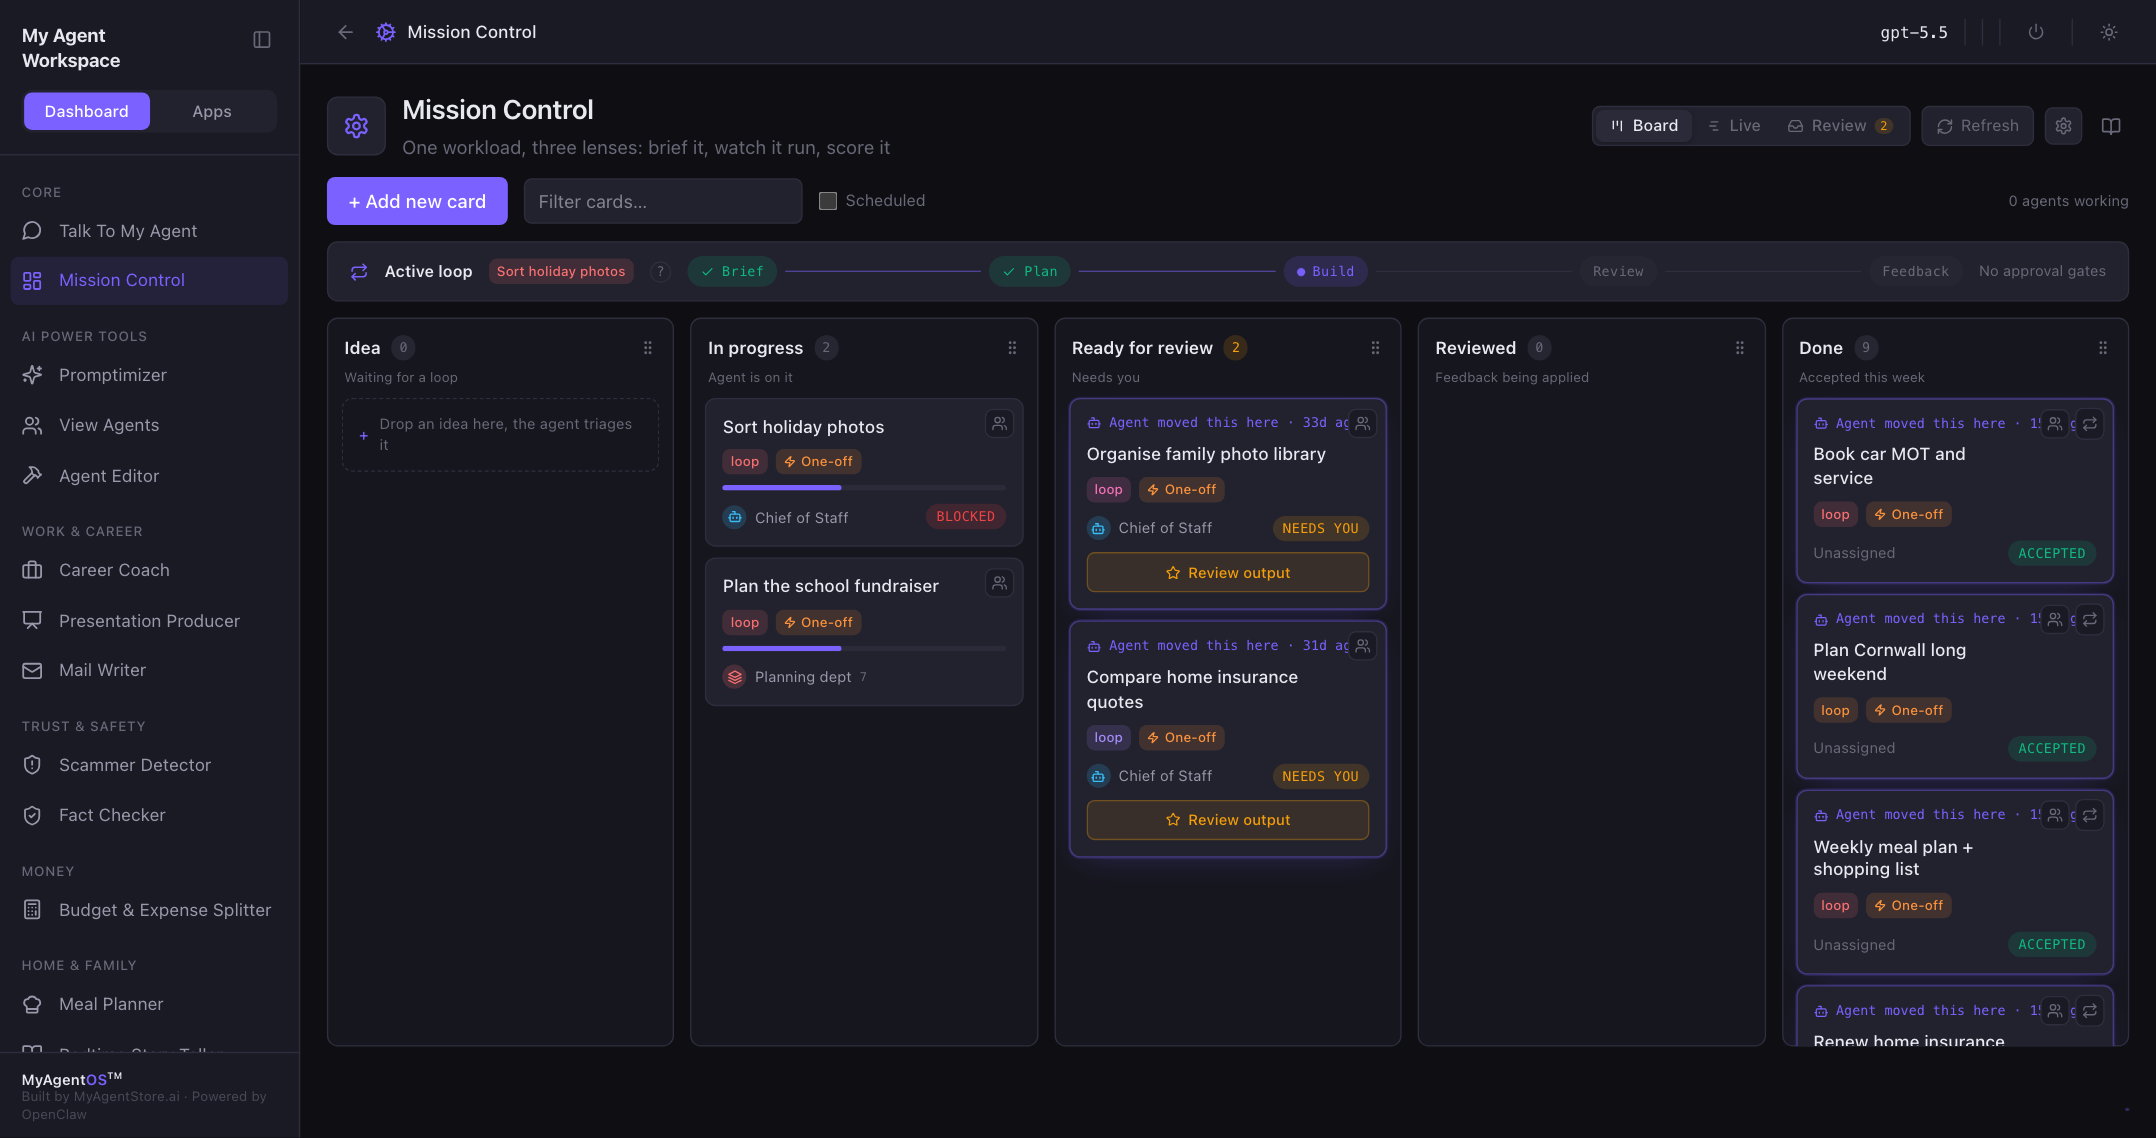Switch to the Review tab
Screen dimensions: 2156x1138
(x=1840, y=126)
